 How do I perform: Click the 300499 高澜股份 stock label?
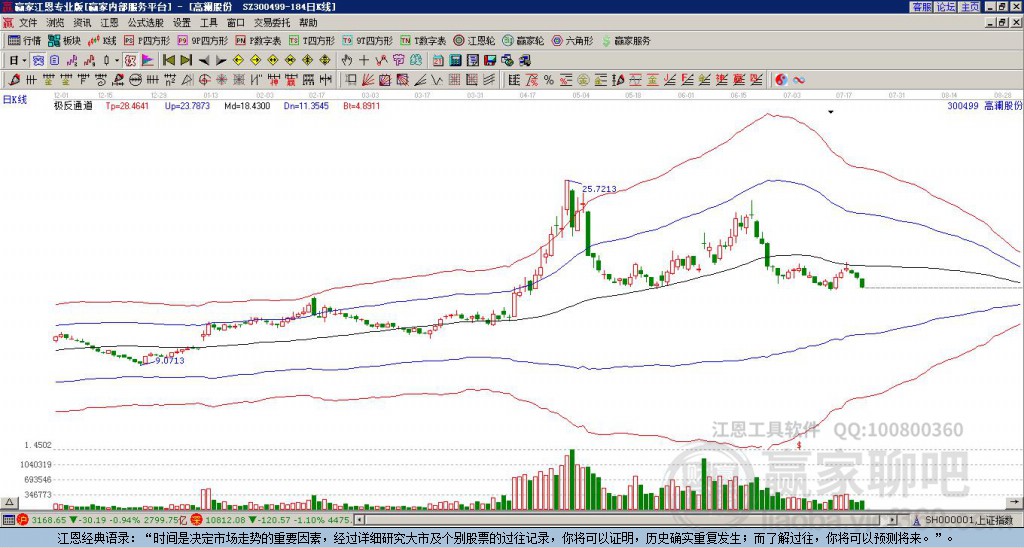click(x=984, y=105)
